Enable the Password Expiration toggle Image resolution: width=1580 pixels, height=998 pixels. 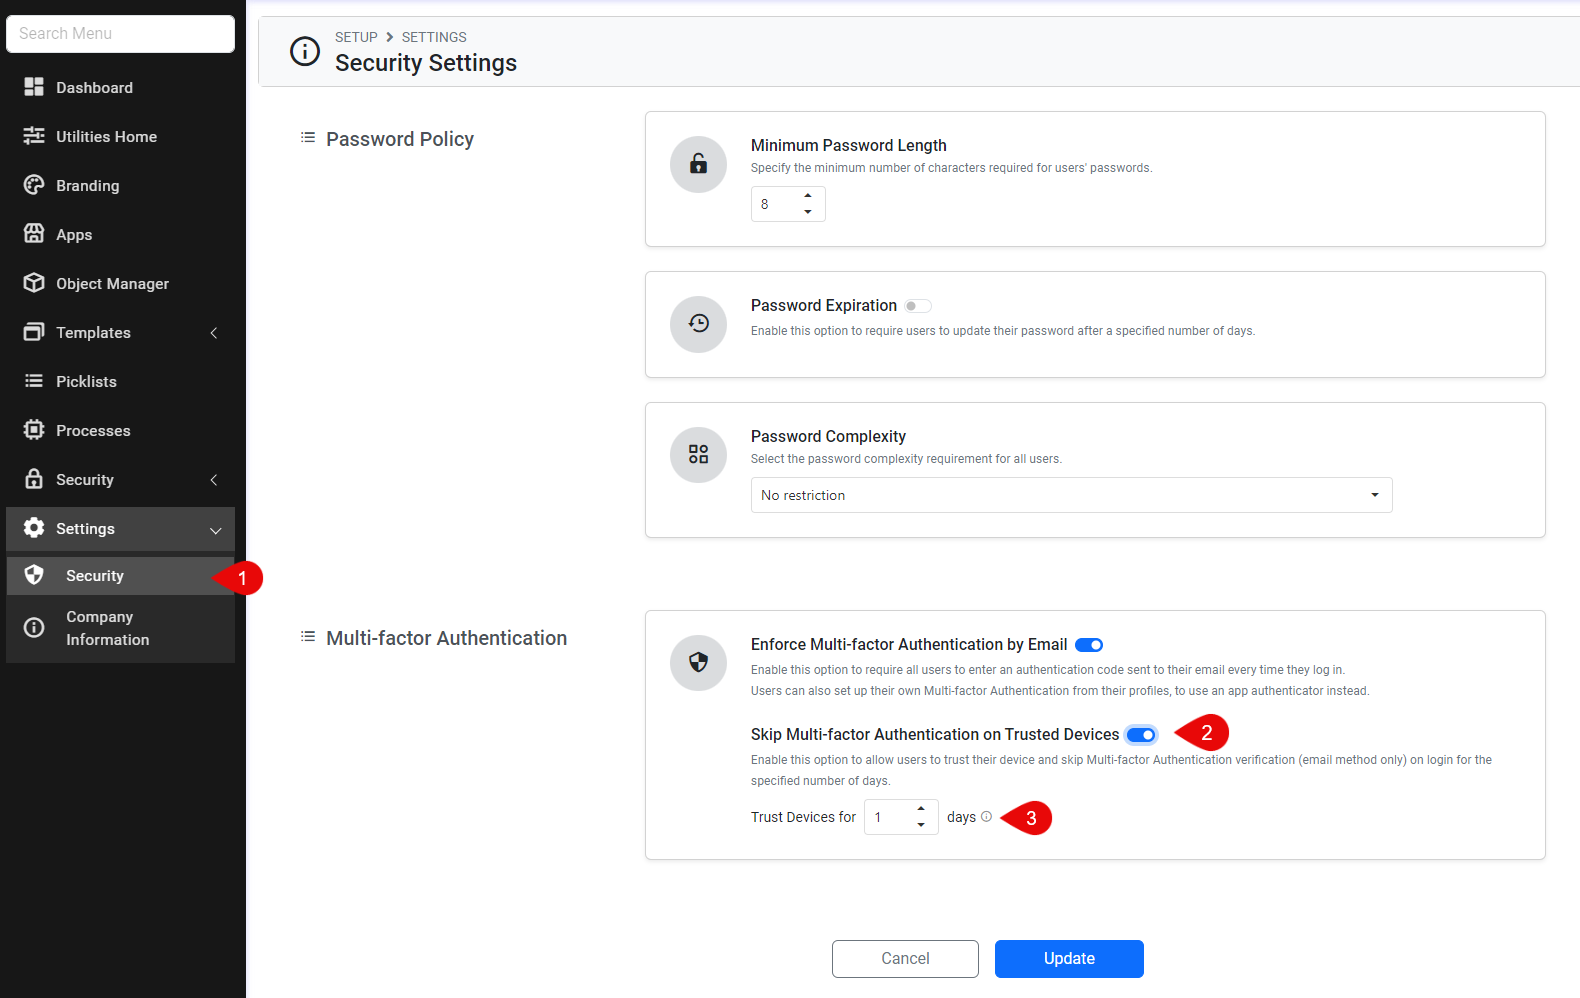[917, 306]
